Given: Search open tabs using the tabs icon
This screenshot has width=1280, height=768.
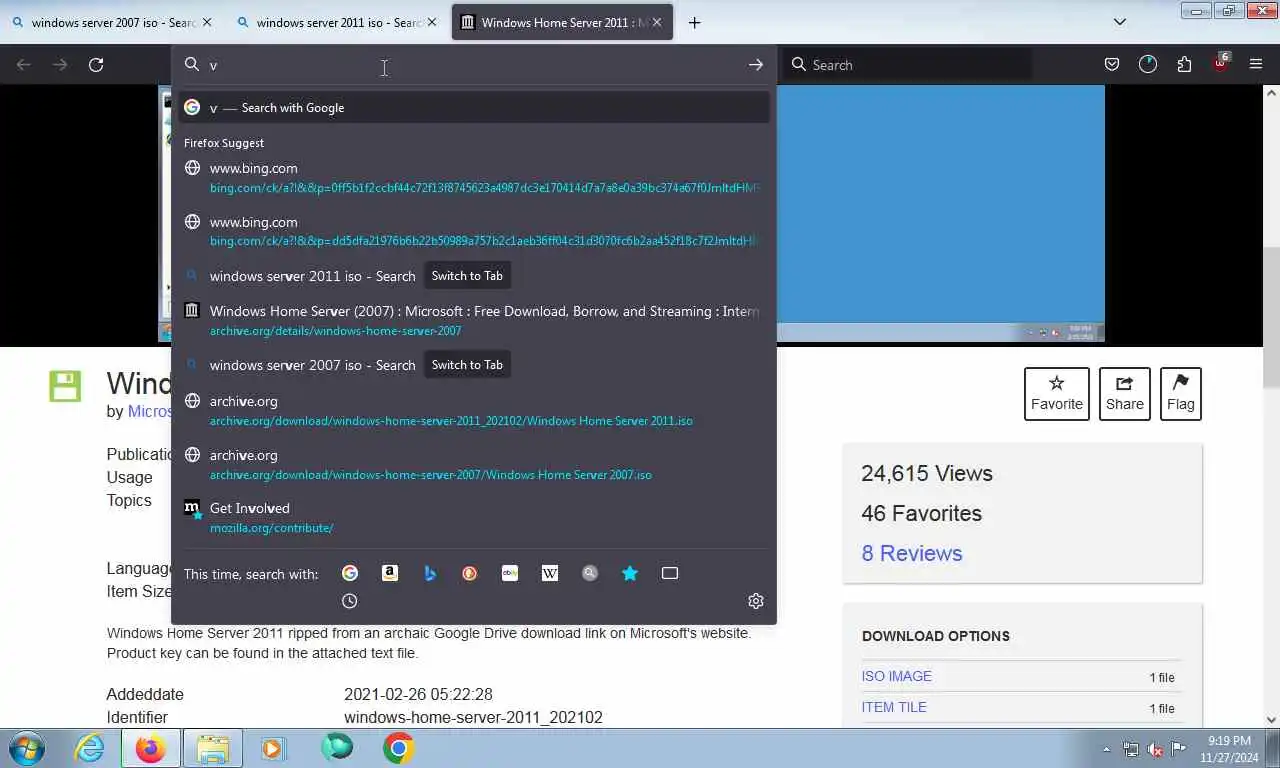Looking at the screenshot, I should click(x=670, y=573).
